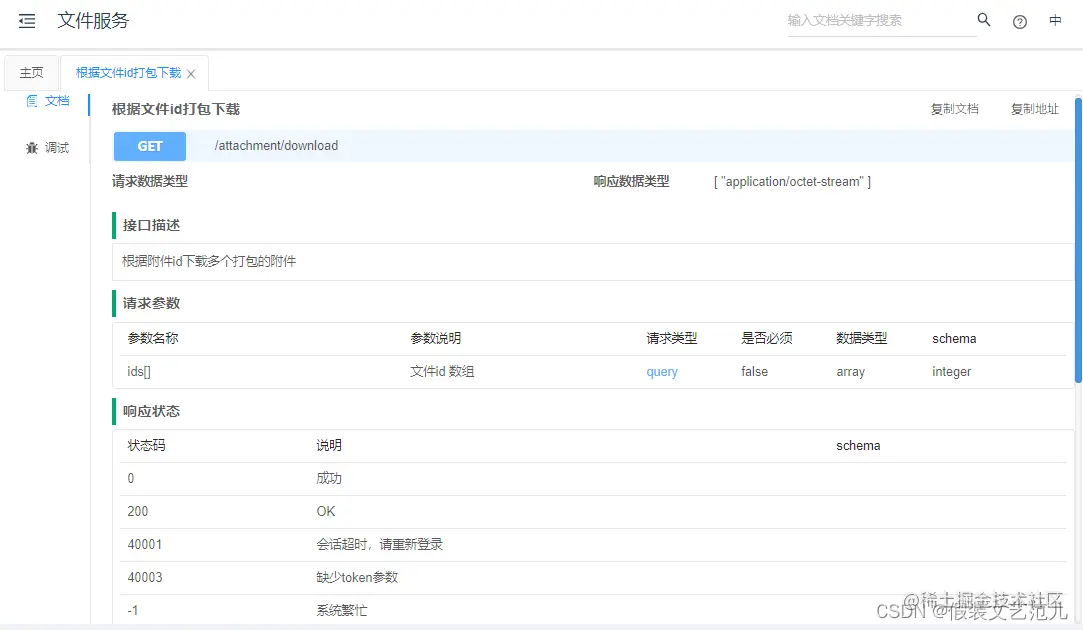The width and height of the screenshot is (1083, 630).
Task: Click the application/octet-stream response type
Action: [792, 182]
